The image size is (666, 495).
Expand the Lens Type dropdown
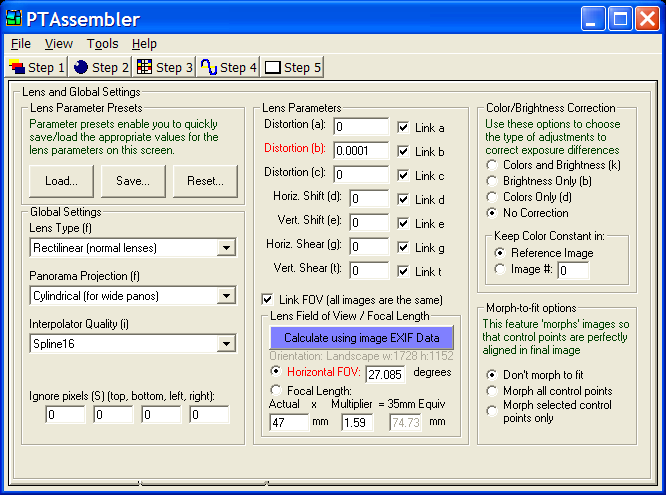pyautogui.click(x=226, y=248)
